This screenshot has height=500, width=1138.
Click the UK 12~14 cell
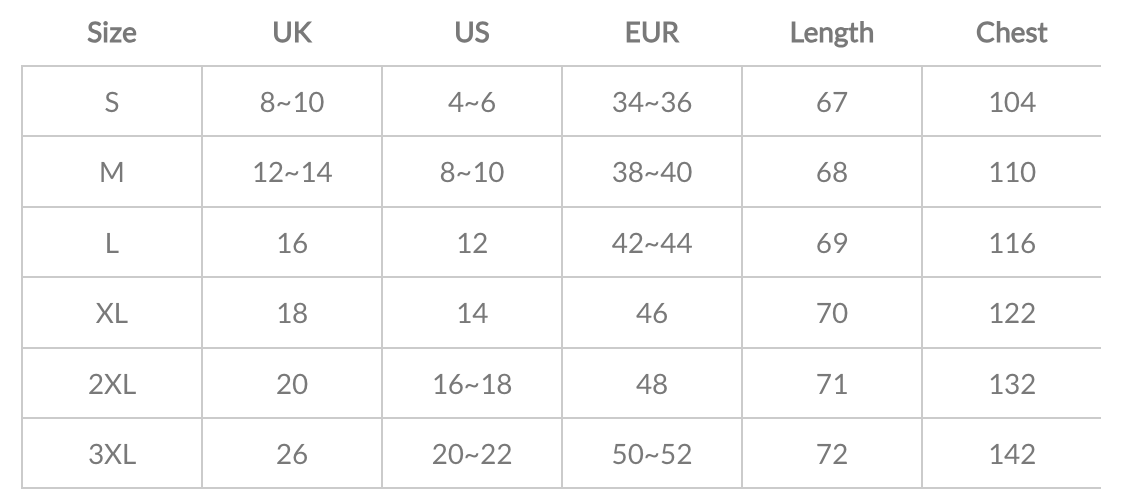point(292,173)
